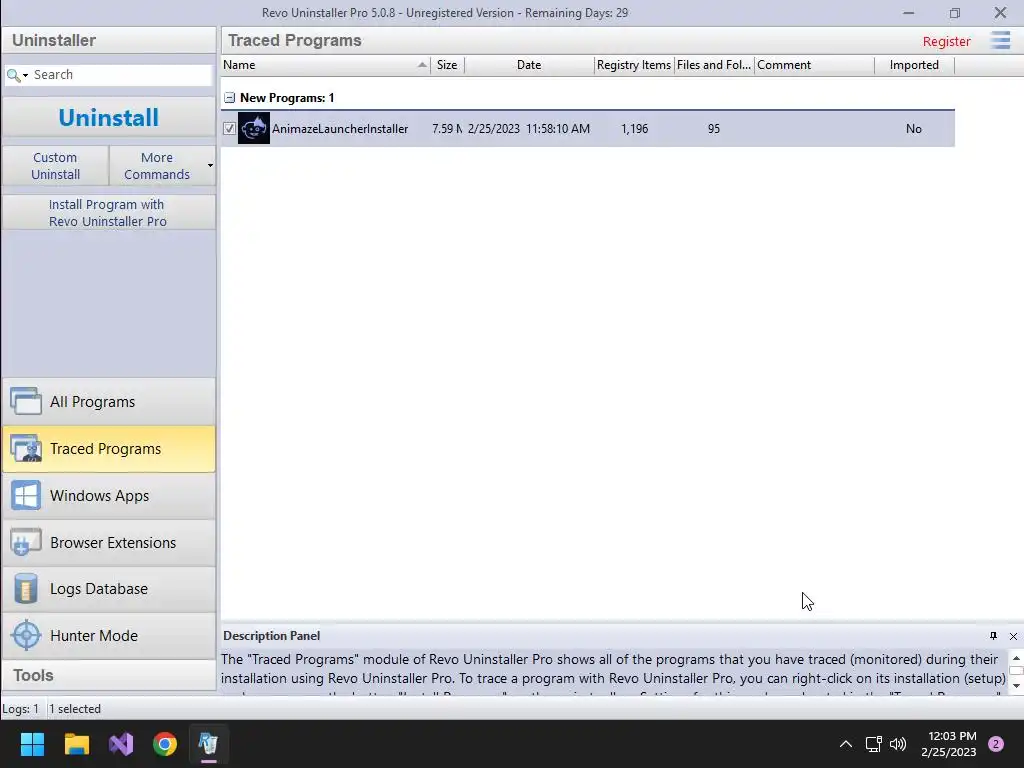The height and width of the screenshot is (768, 1024).
Task: Sort by the Imported column header
Action: [914, 65]
